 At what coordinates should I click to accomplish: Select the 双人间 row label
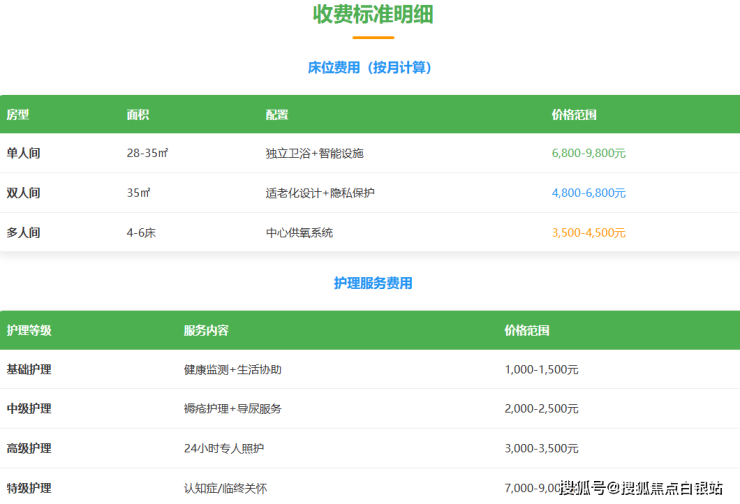coord(24,193)
